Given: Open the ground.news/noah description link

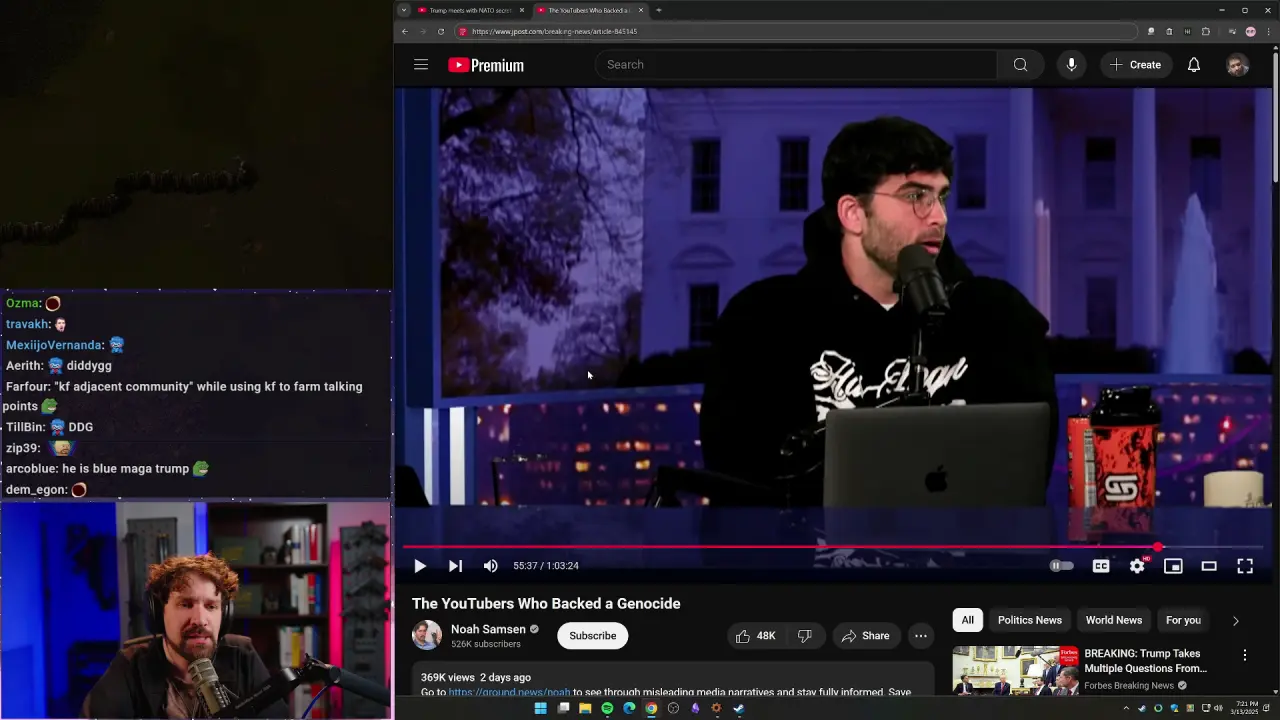Looking at the screenshot, I should click(509, 692).
